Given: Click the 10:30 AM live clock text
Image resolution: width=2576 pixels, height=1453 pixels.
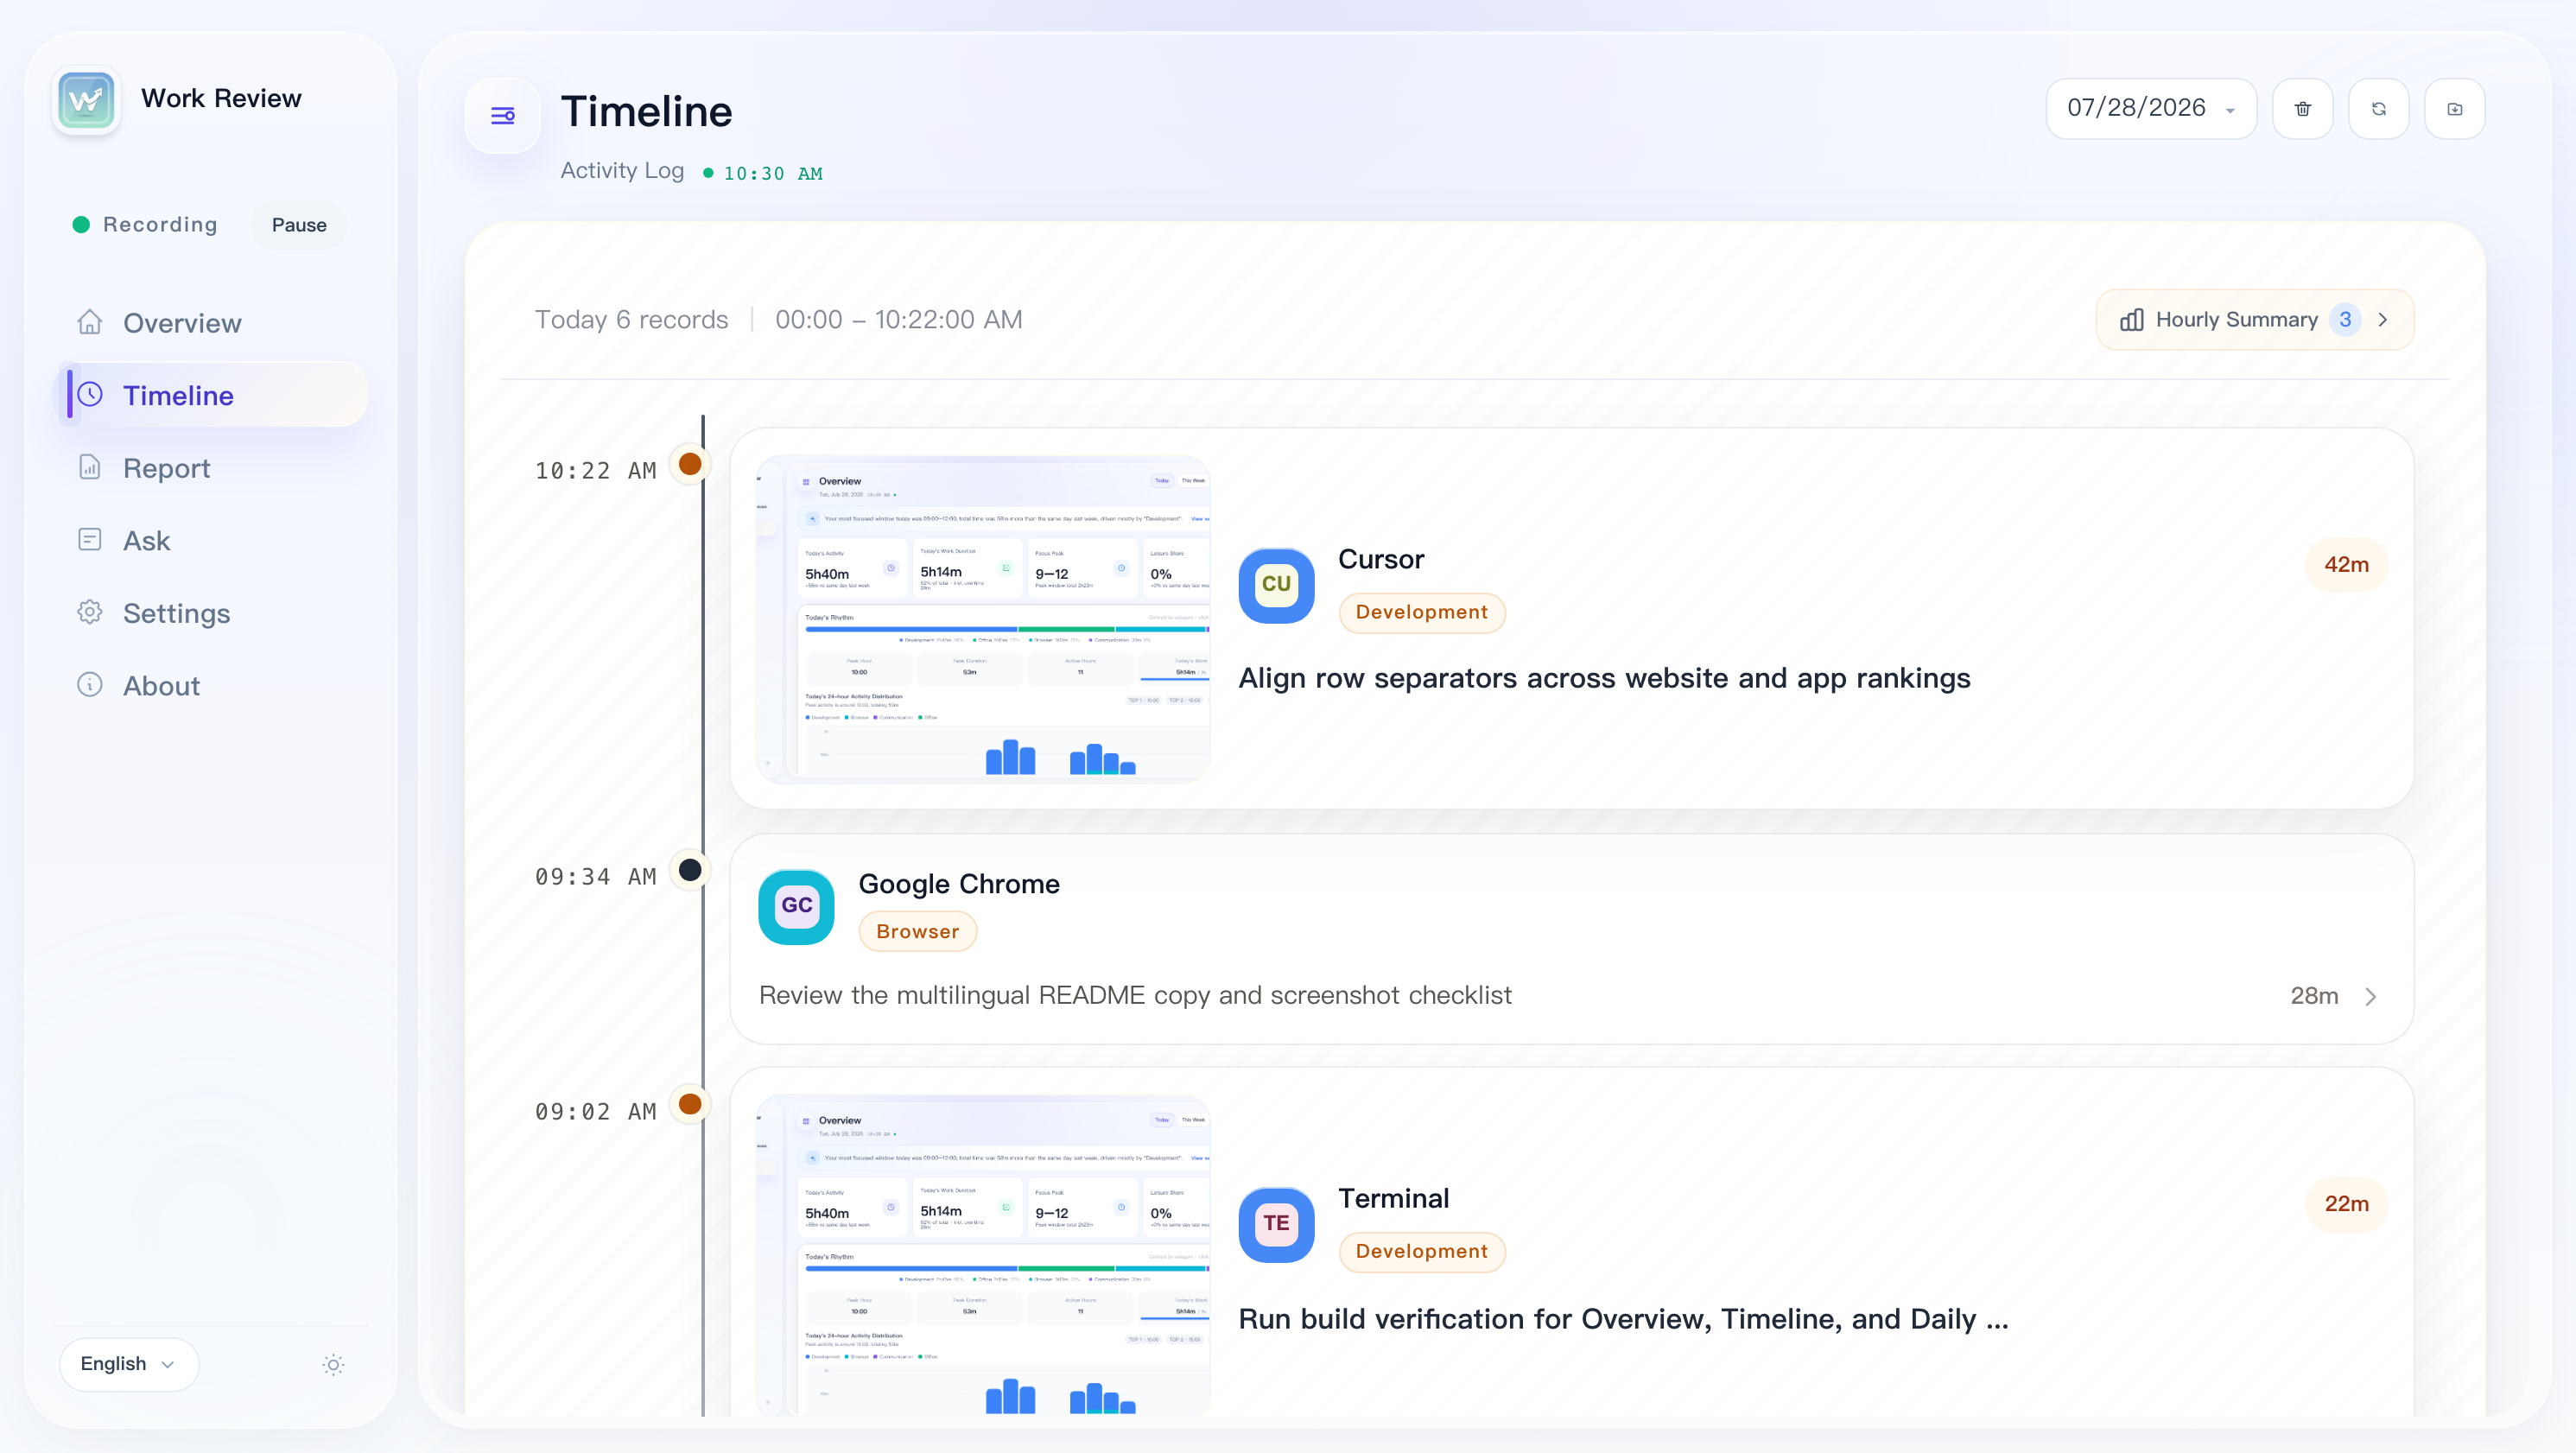Looking at the screenshot, I should 773,174.
